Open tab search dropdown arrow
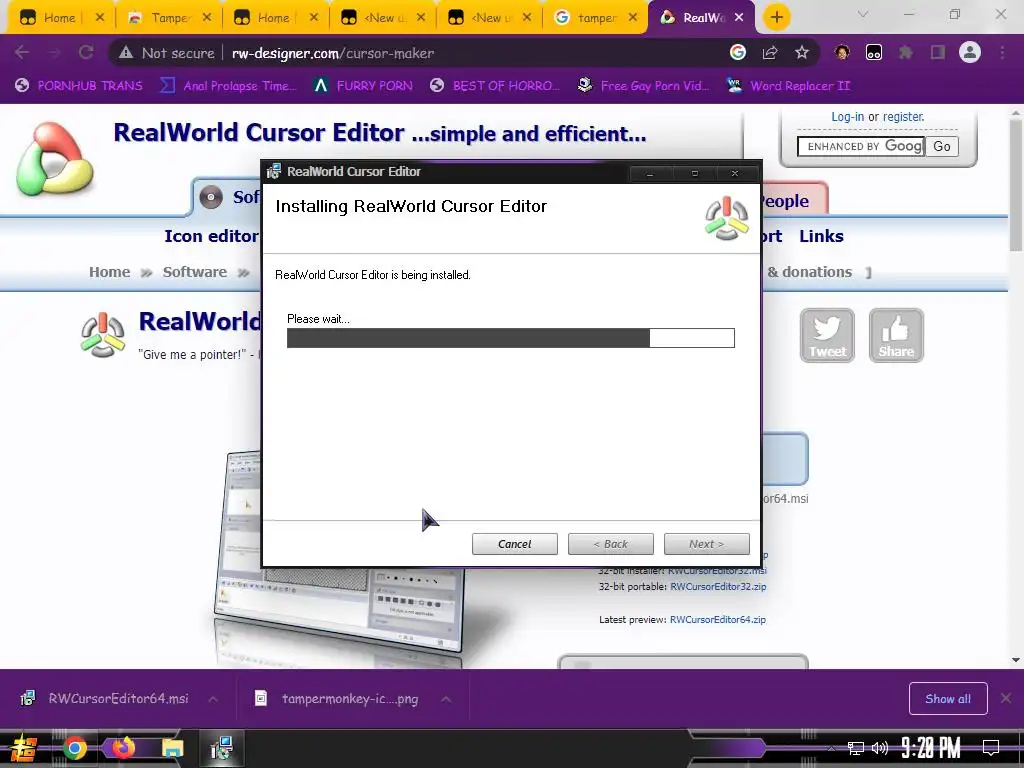The width and height of the screenshot is (1024, 768). point(863,14)
